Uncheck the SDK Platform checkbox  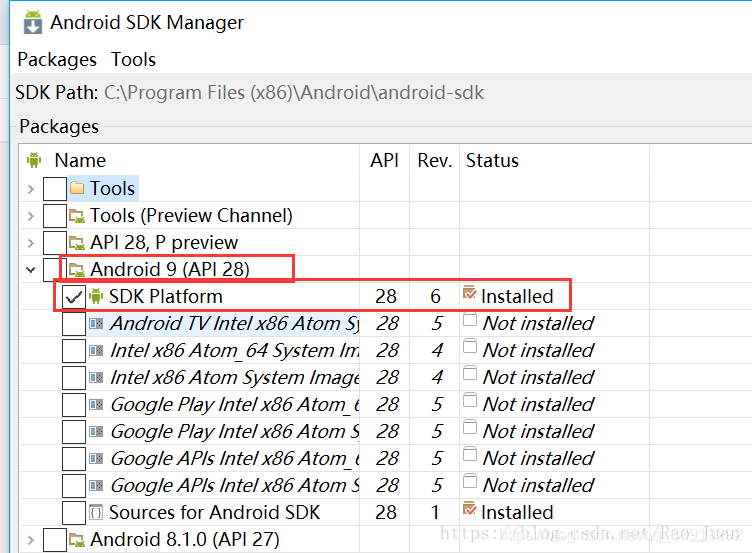pos(74,297)
